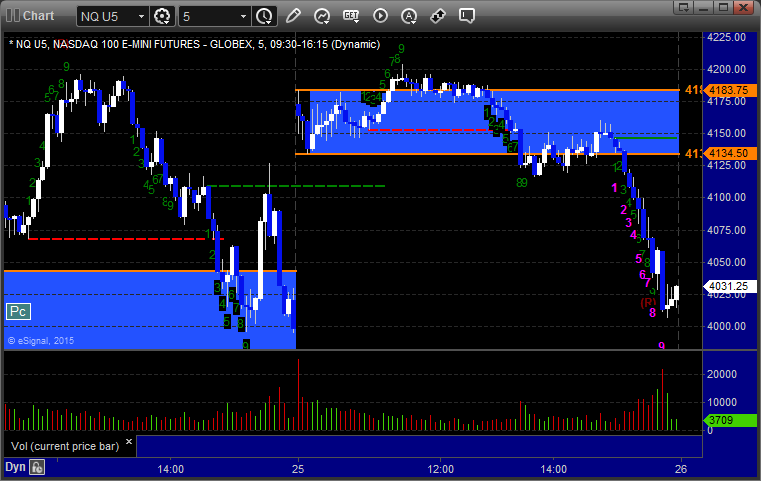Open the window options menu icon

684,7
